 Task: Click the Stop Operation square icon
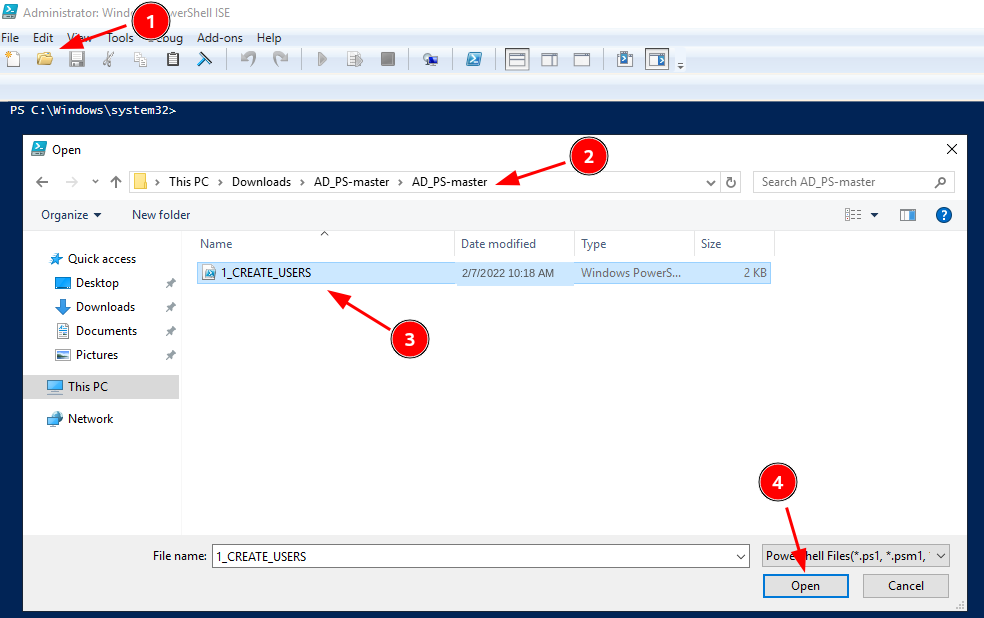point(388,60)
